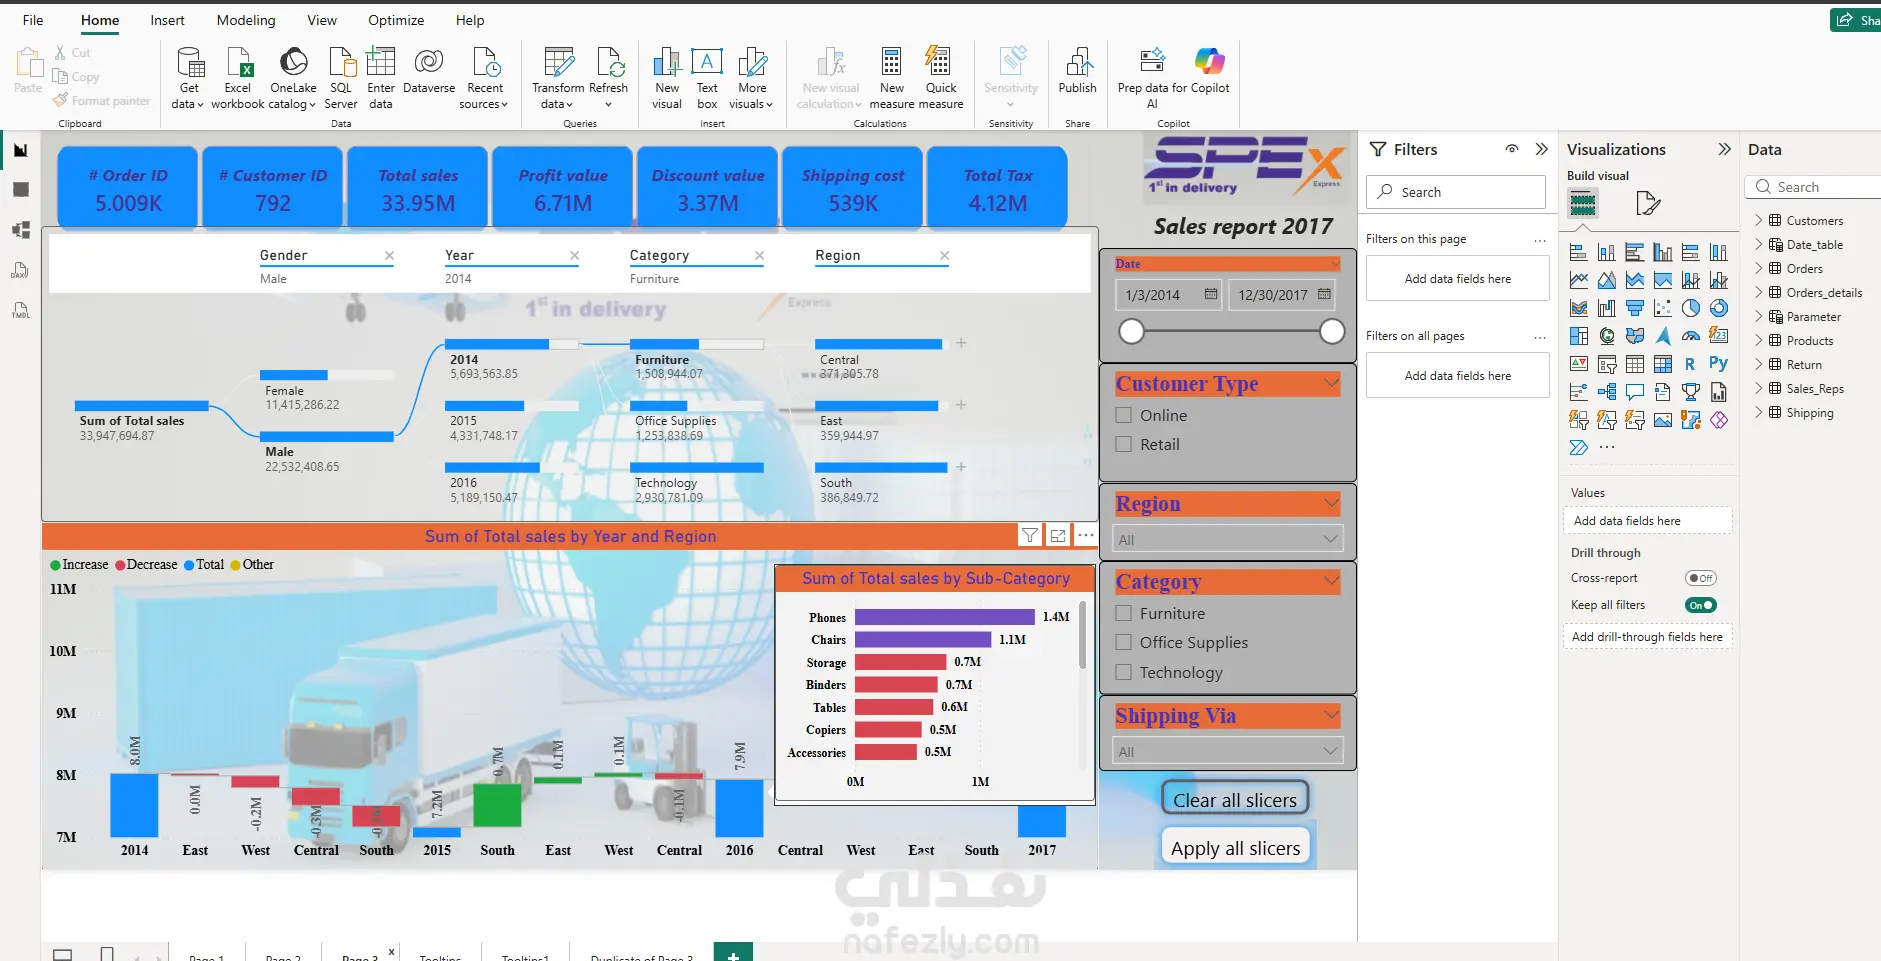Check the Online customer type
This screenshot has height=961, width=1881.
point(1124,415)
